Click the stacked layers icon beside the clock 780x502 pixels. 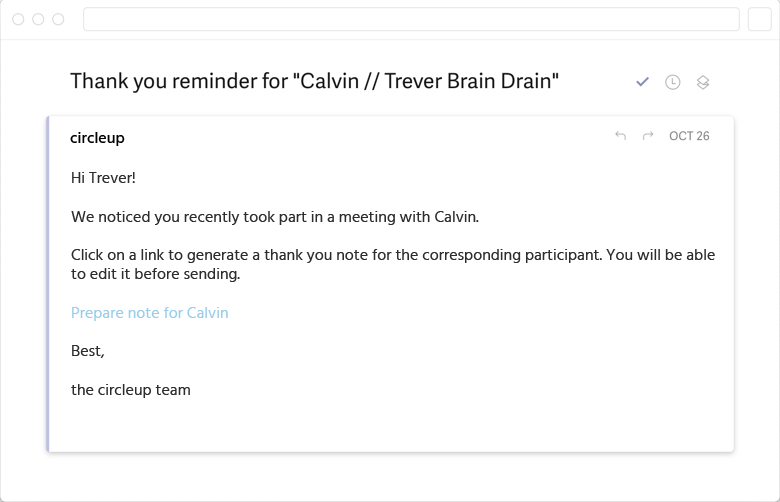pyautogui.click(x=703, y=82)
